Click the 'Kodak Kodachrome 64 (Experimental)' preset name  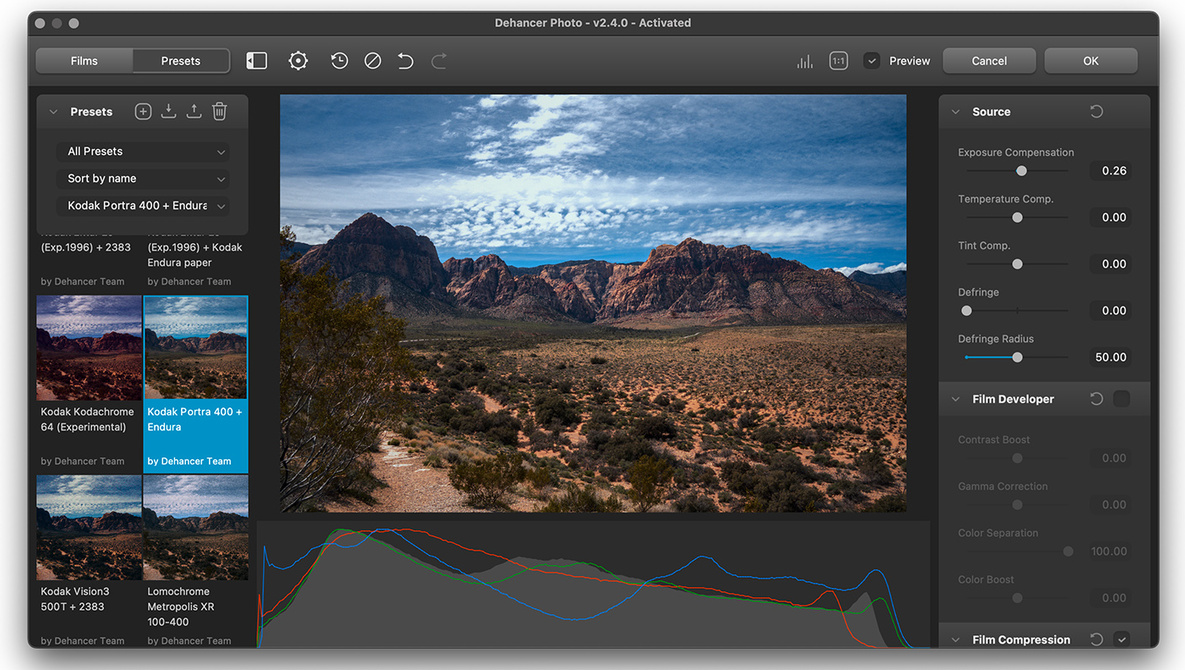pyautogui.click(x=87, y=419)
